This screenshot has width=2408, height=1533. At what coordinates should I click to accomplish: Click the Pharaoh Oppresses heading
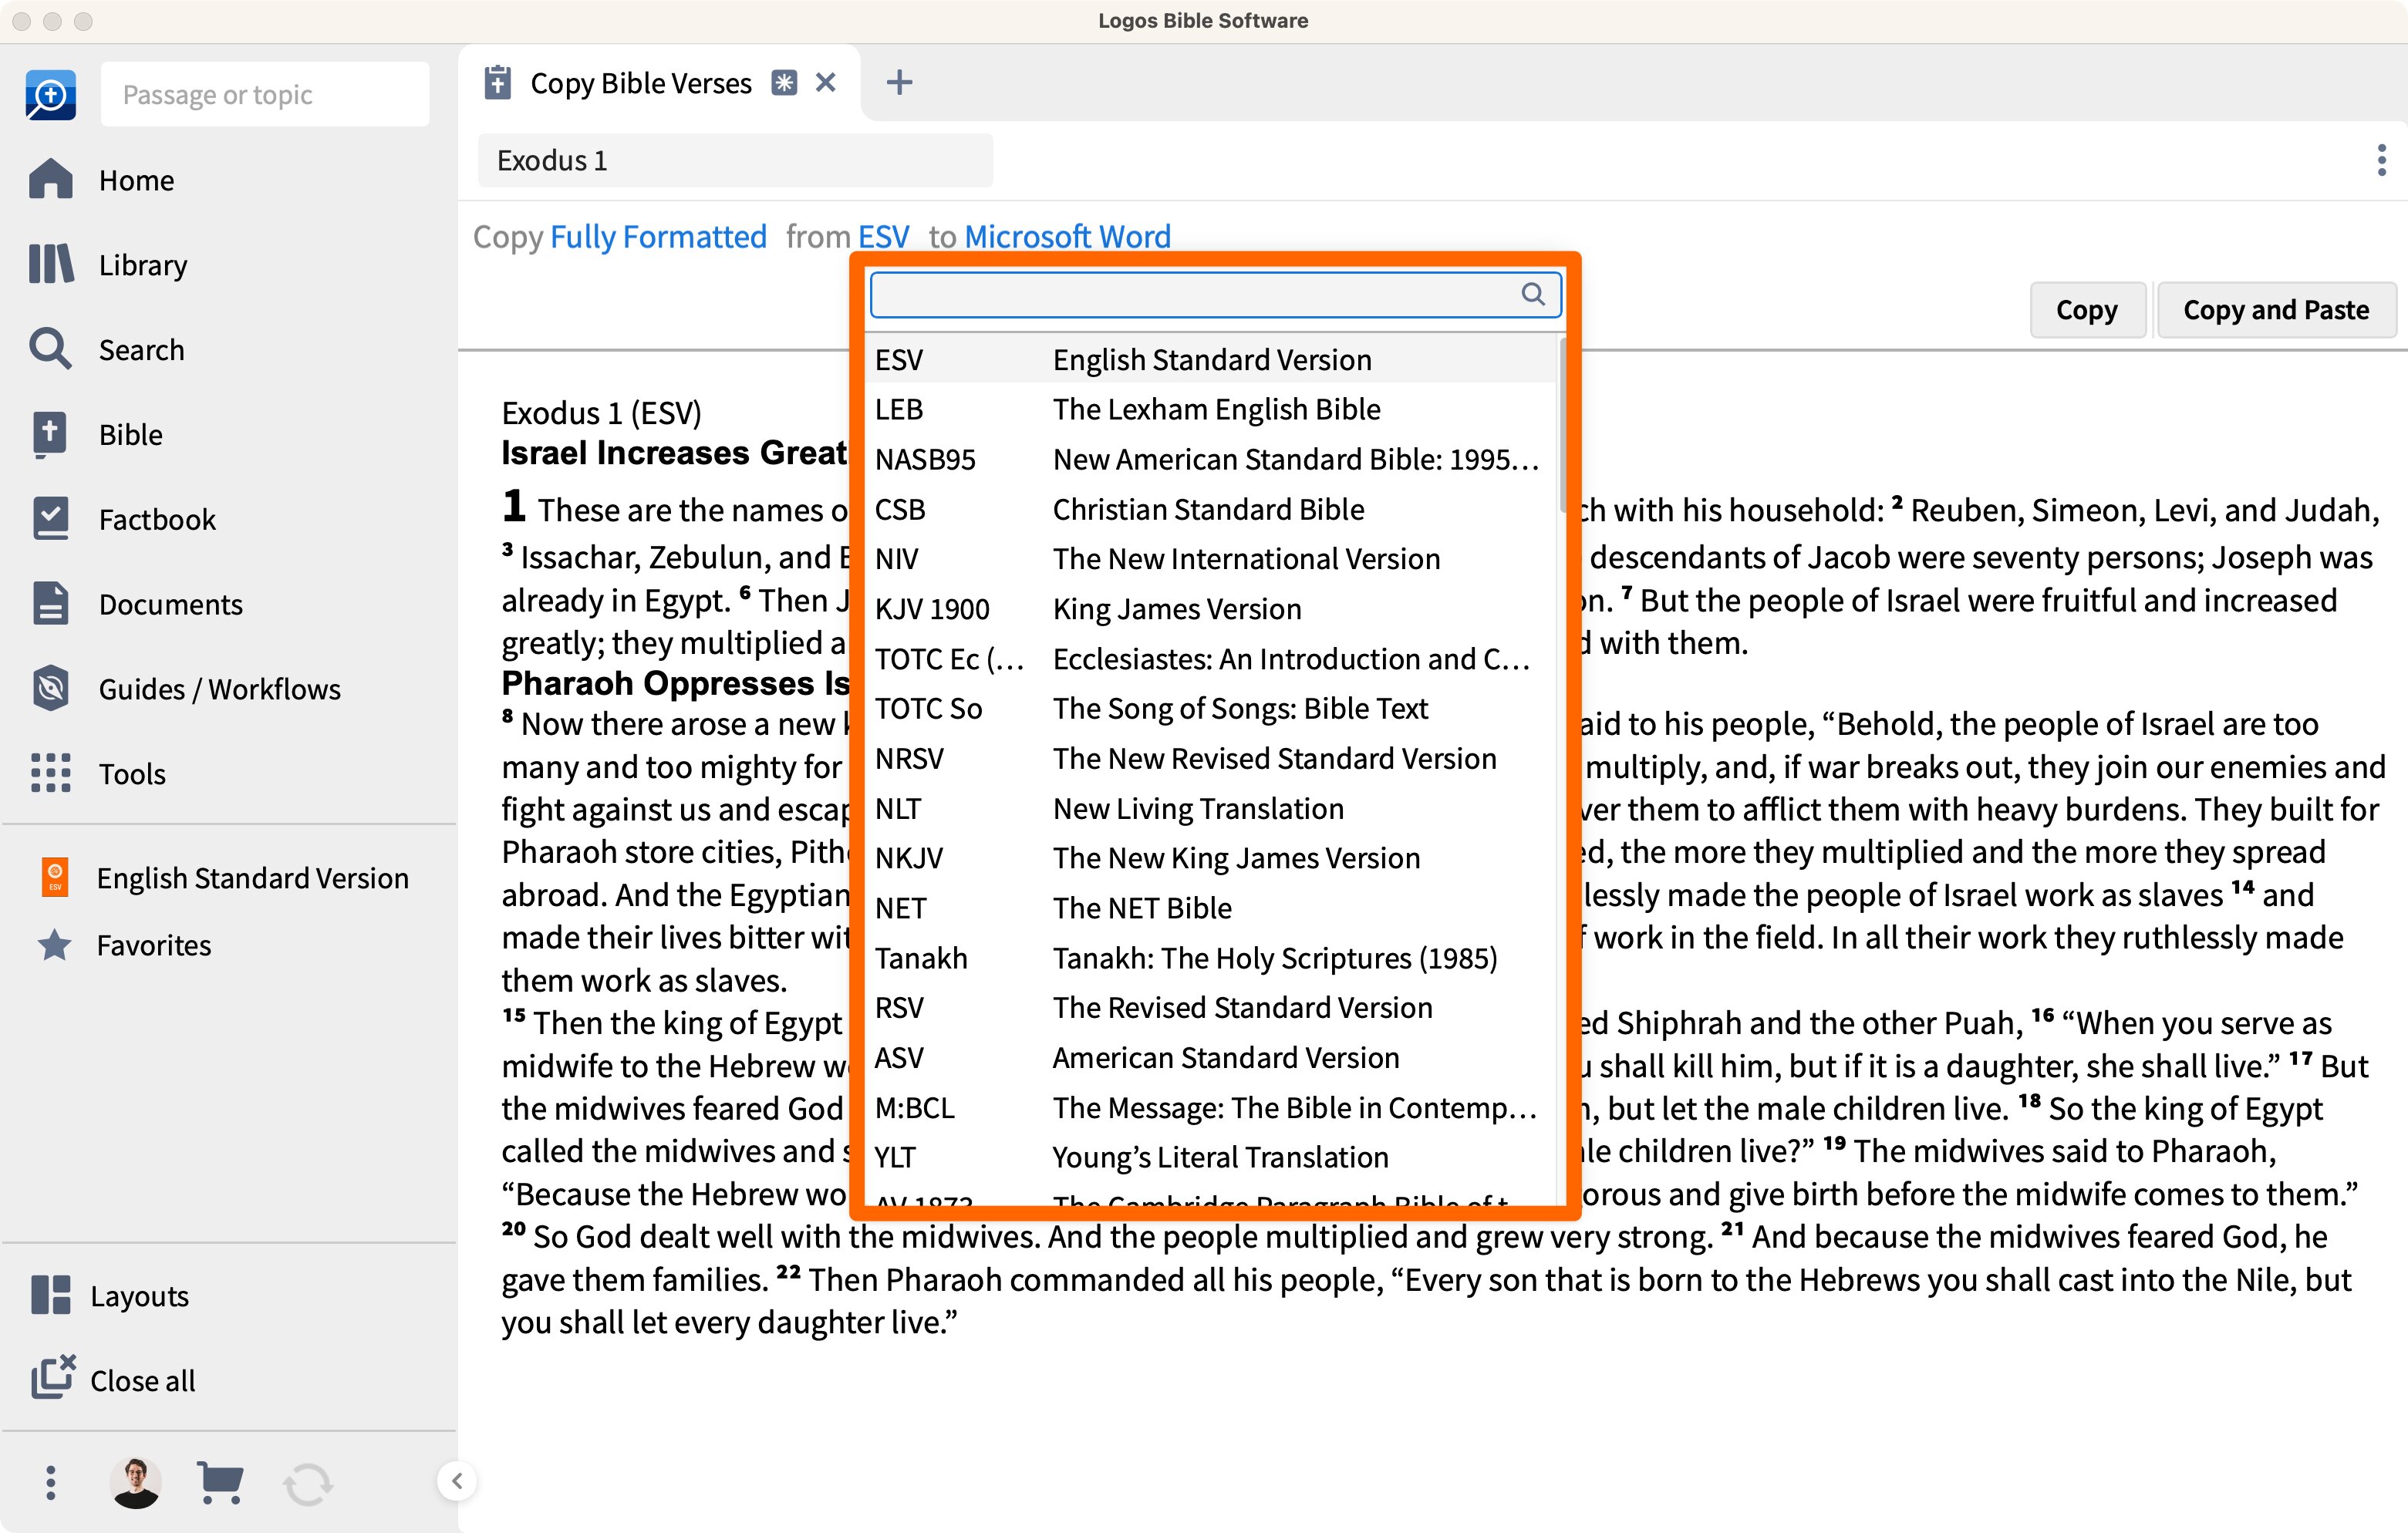coord(675,683)
